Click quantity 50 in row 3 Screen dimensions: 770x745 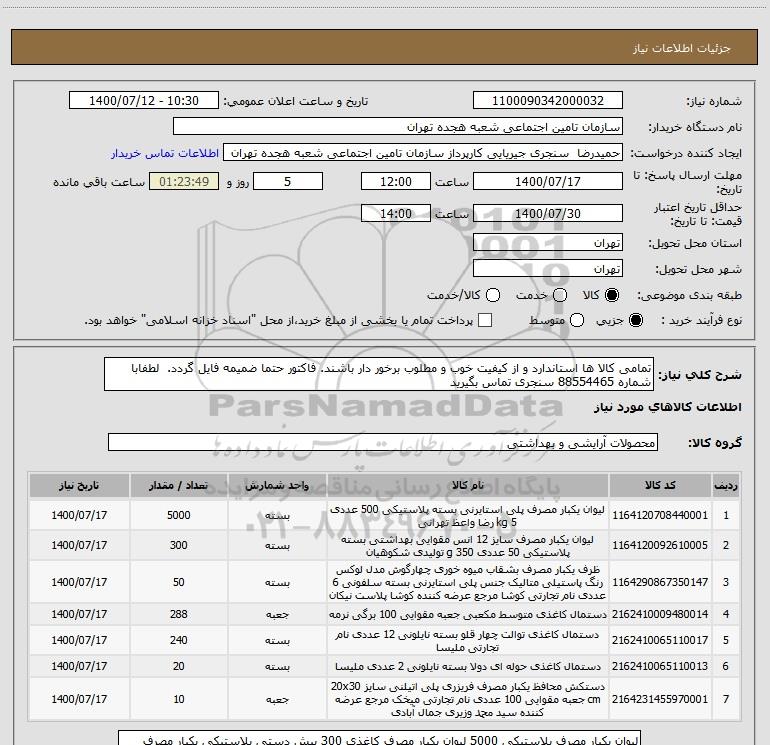[x=179, y=582]
